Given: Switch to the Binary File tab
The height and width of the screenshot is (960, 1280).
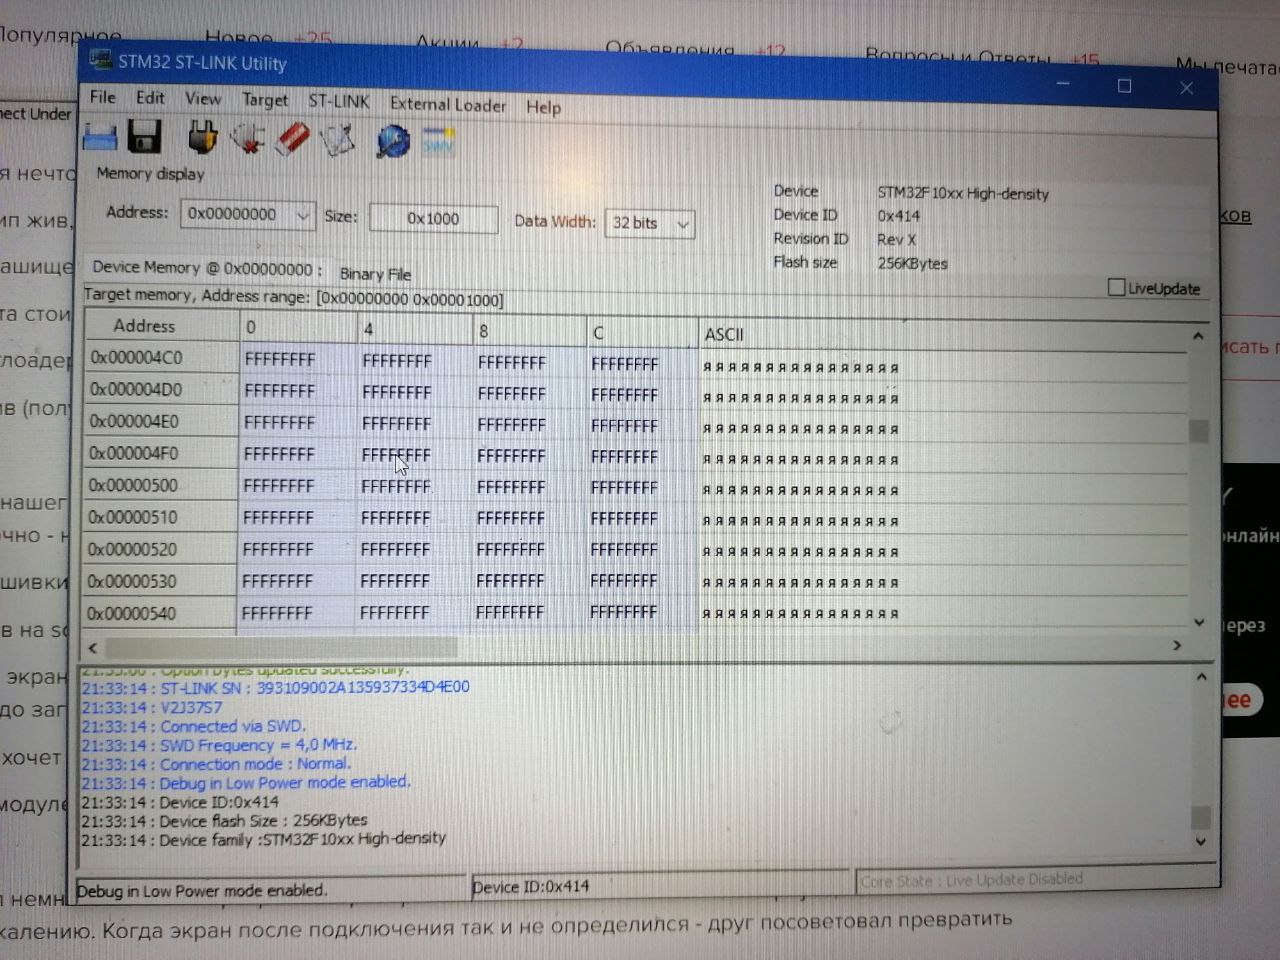Looking at the screenshot, I should (375, 273).
